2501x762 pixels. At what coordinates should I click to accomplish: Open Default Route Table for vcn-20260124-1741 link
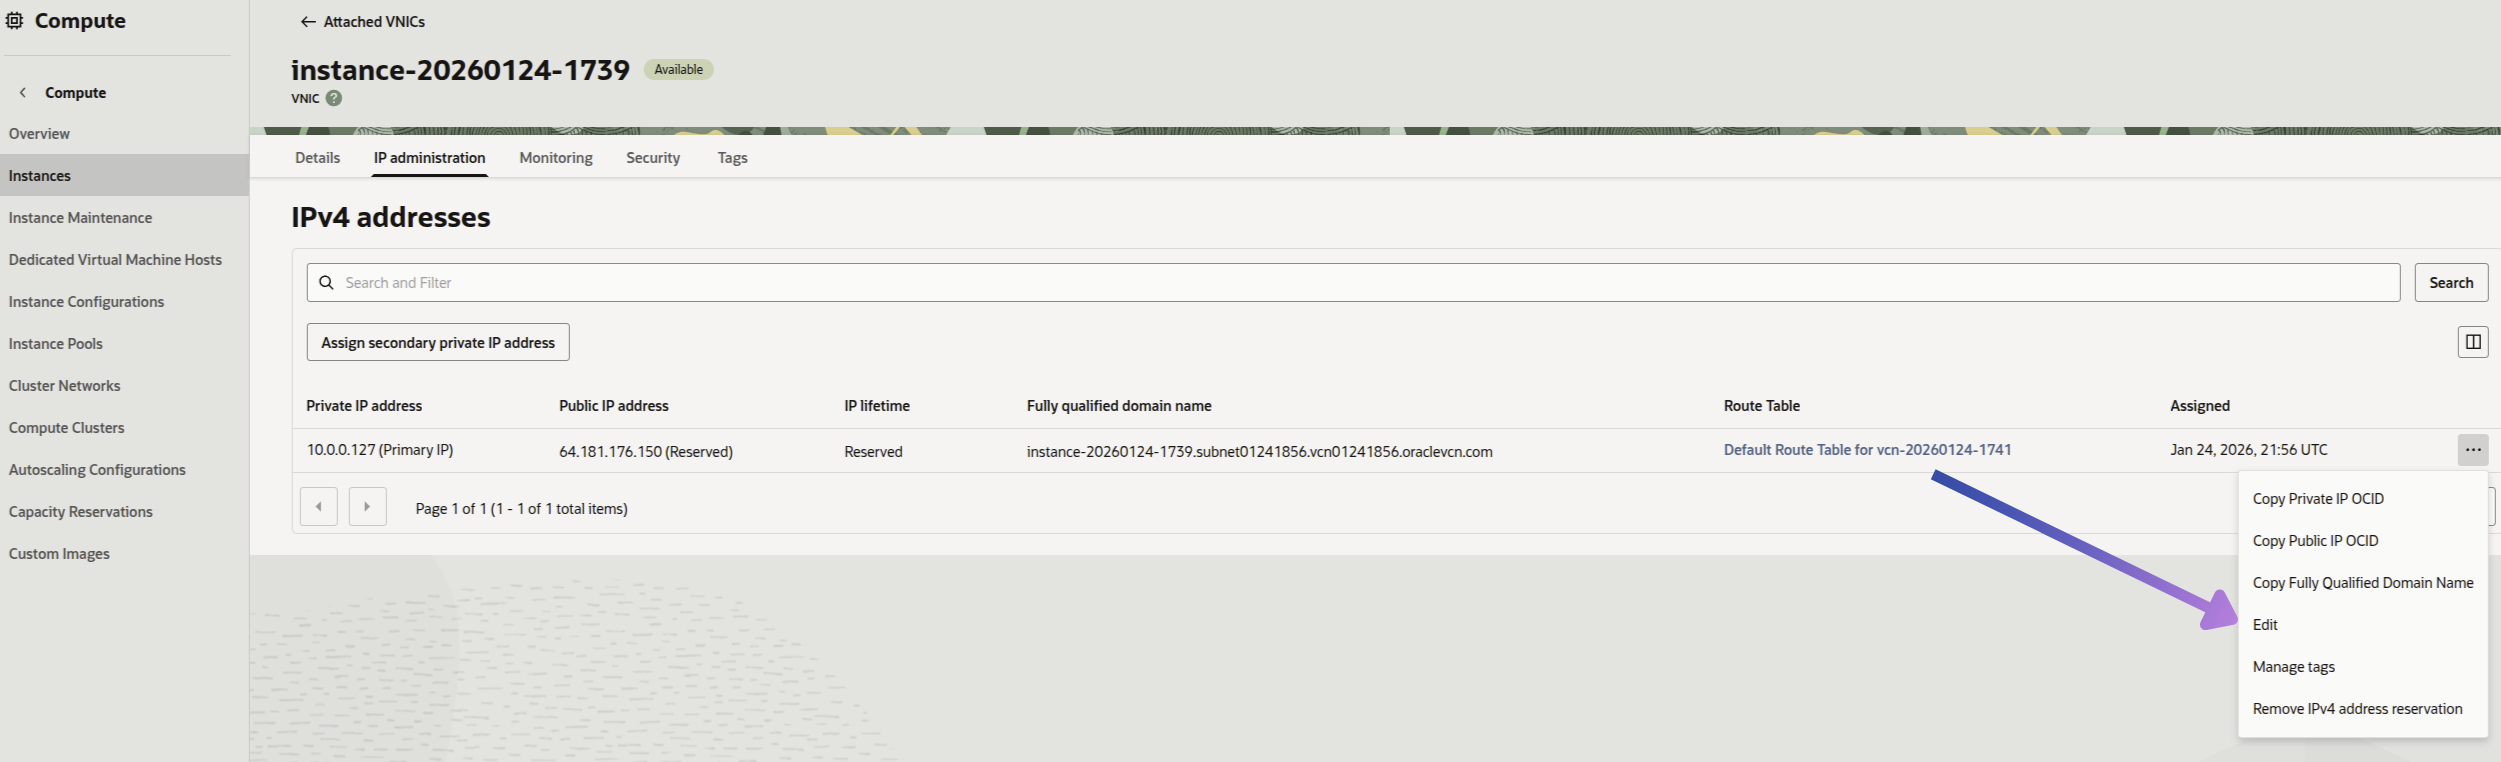(1866, 450)
